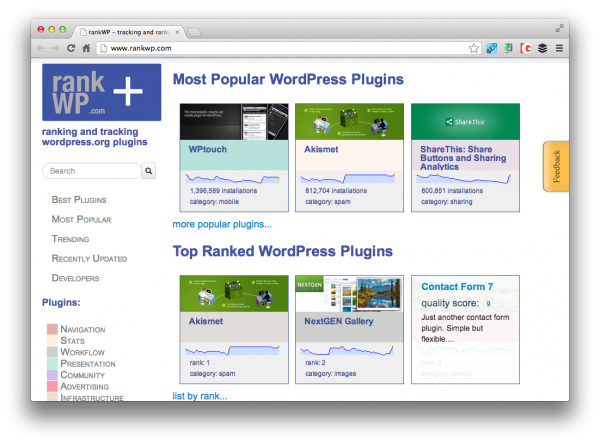The height and width of the screenshot is (444, 600).
Task: Open the blue extension icon beside the star
Action: click(492, 48)
